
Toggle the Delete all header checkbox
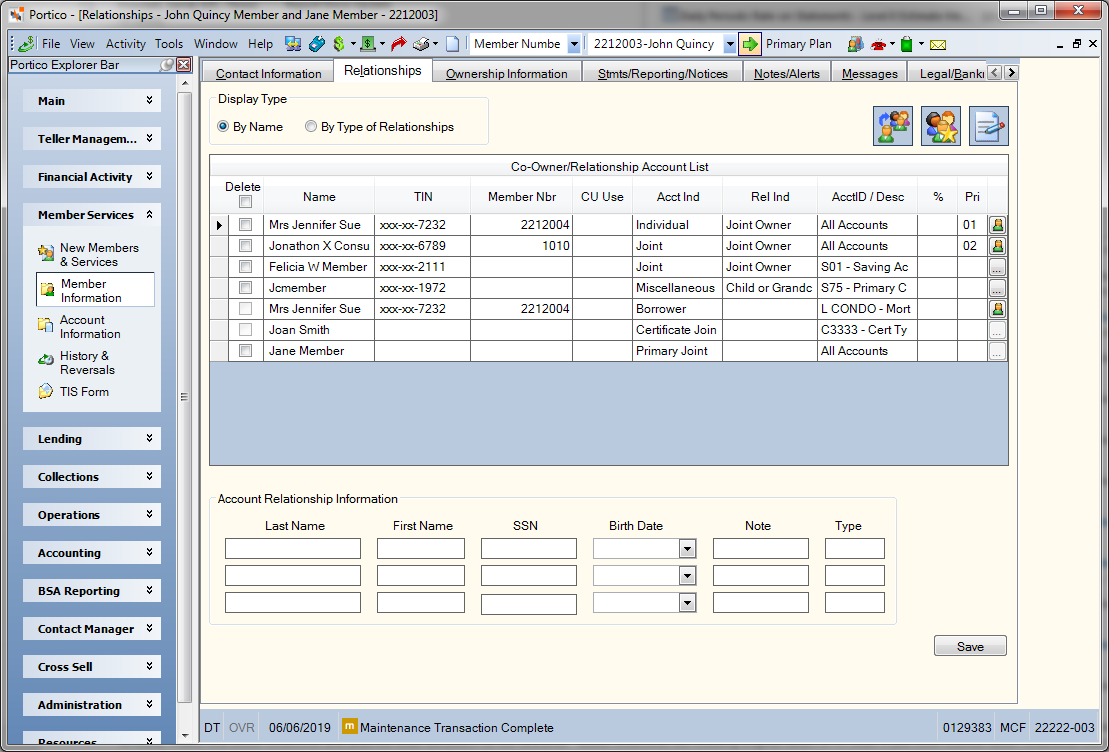pyautogui.click(x=245, y=202)
